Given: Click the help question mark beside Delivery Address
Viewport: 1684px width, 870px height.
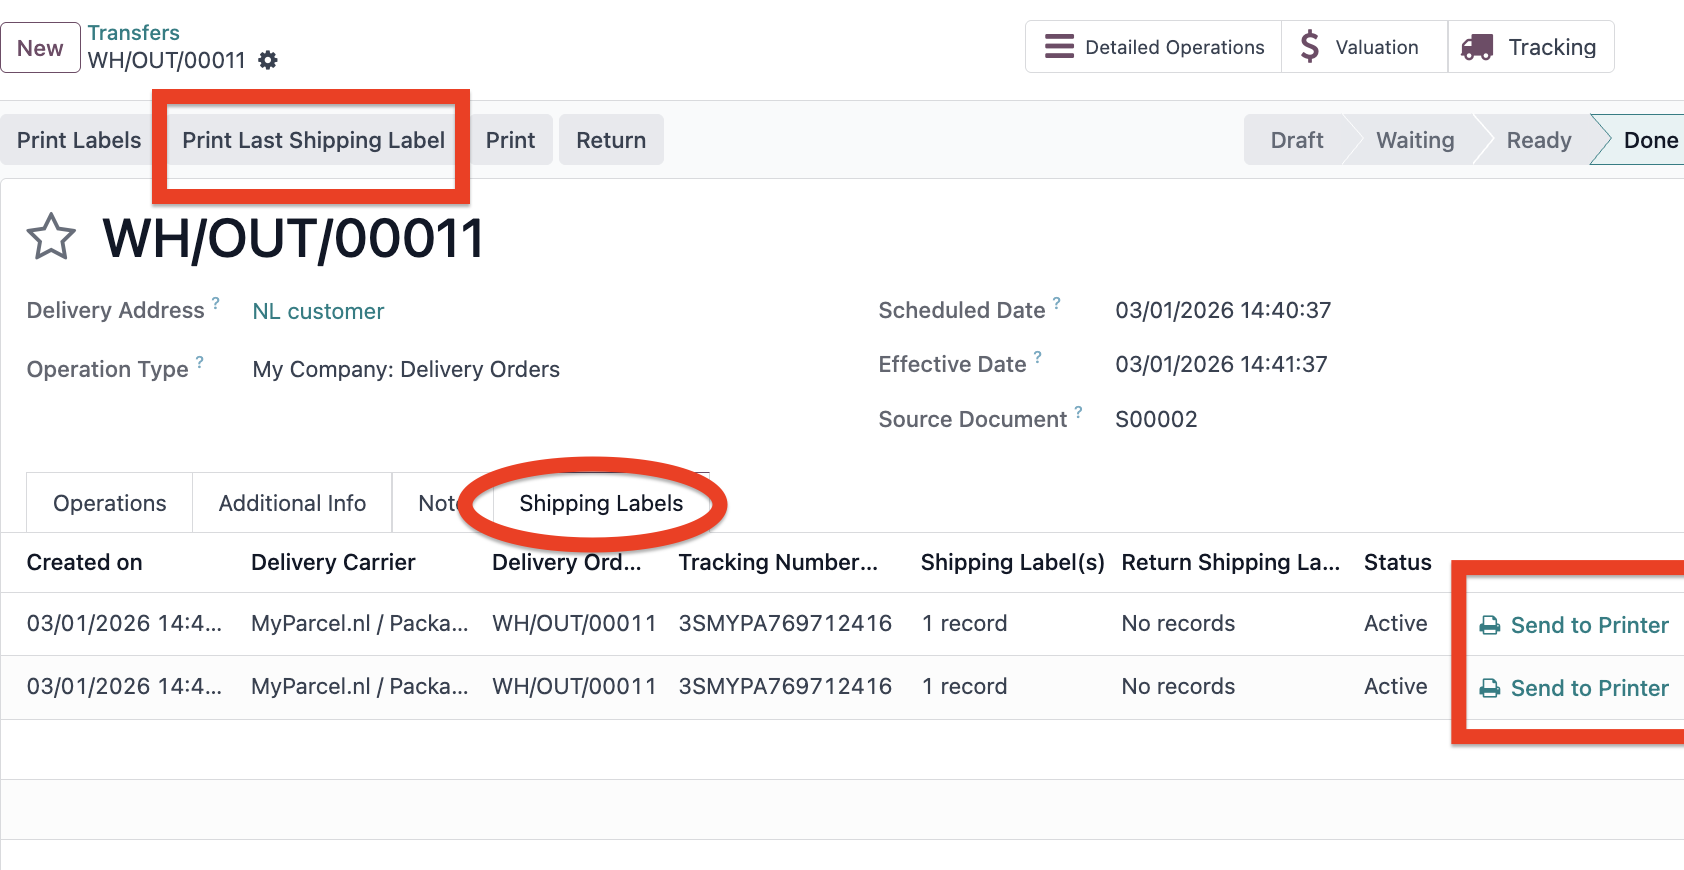Looking at the screenshot, I should pyautogui.click(x=216, y=302).
